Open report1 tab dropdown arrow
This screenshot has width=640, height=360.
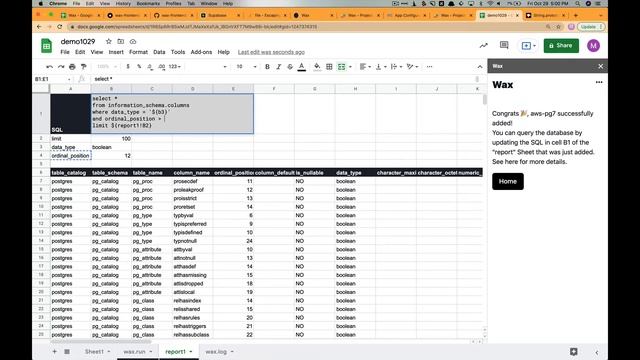pos(191,352)
